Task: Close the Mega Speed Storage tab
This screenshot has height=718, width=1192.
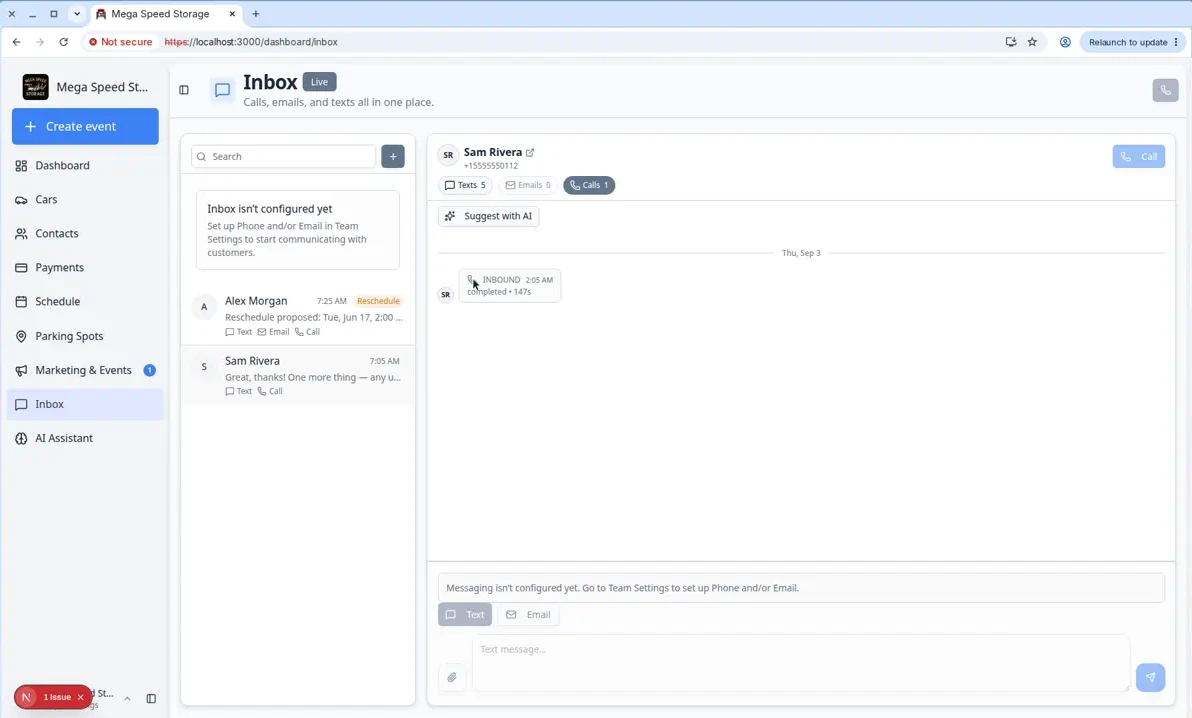Action: pos(233,14)
